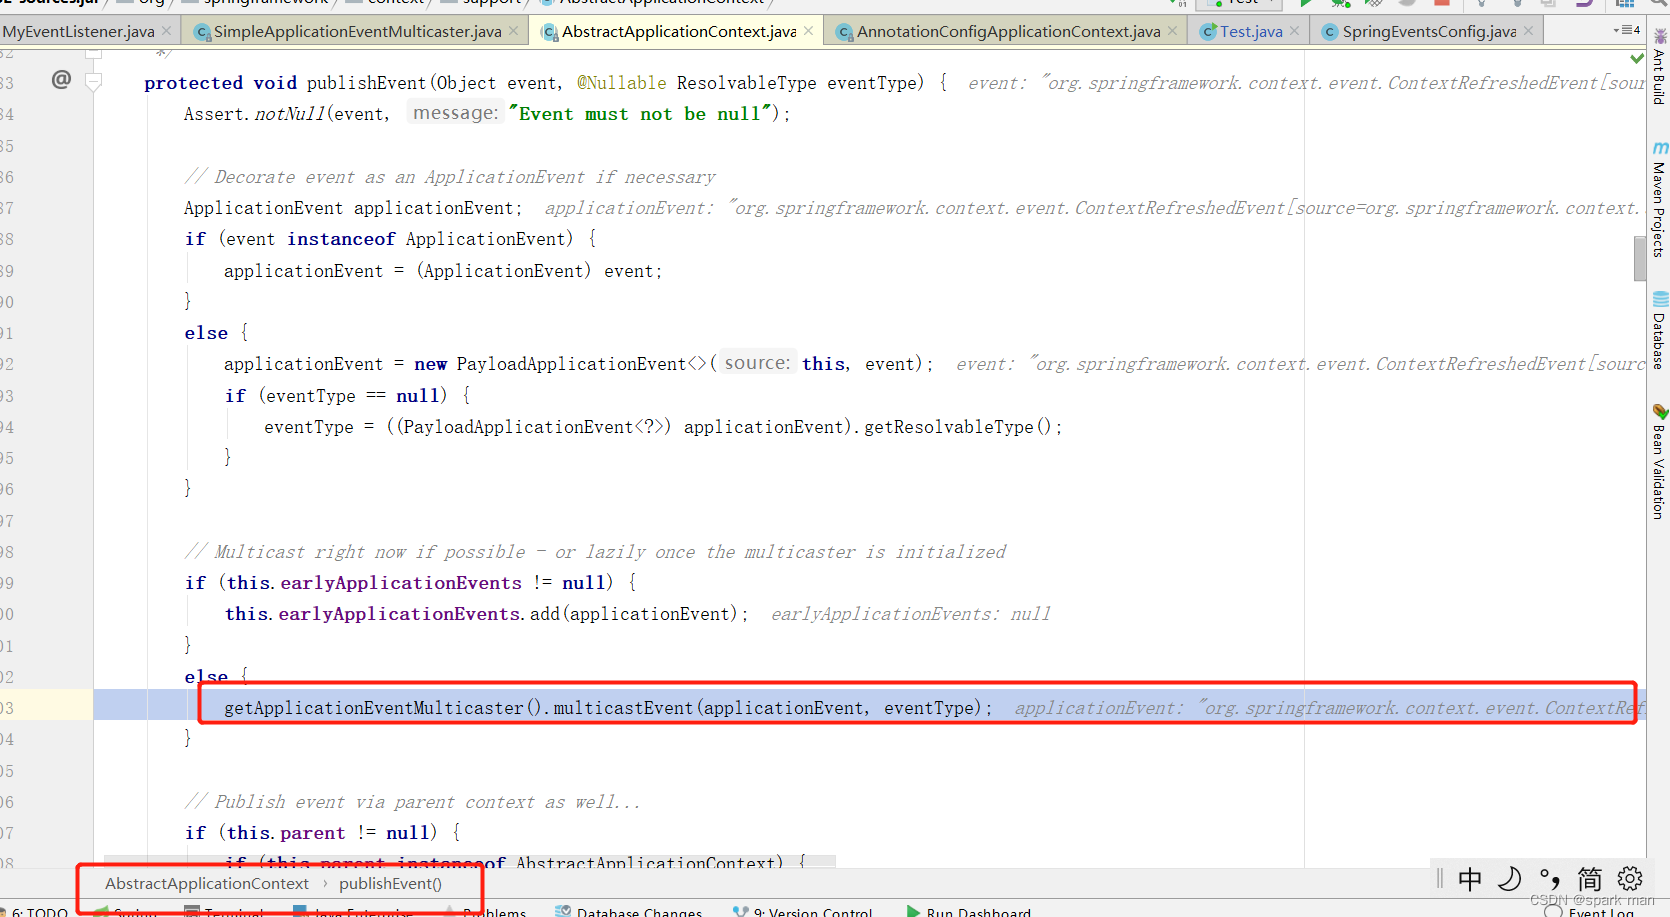The image size is (1670, 917).
Task: Toggle the IME Chinese/English mode (中)
Action: [x=1470, y=879]
